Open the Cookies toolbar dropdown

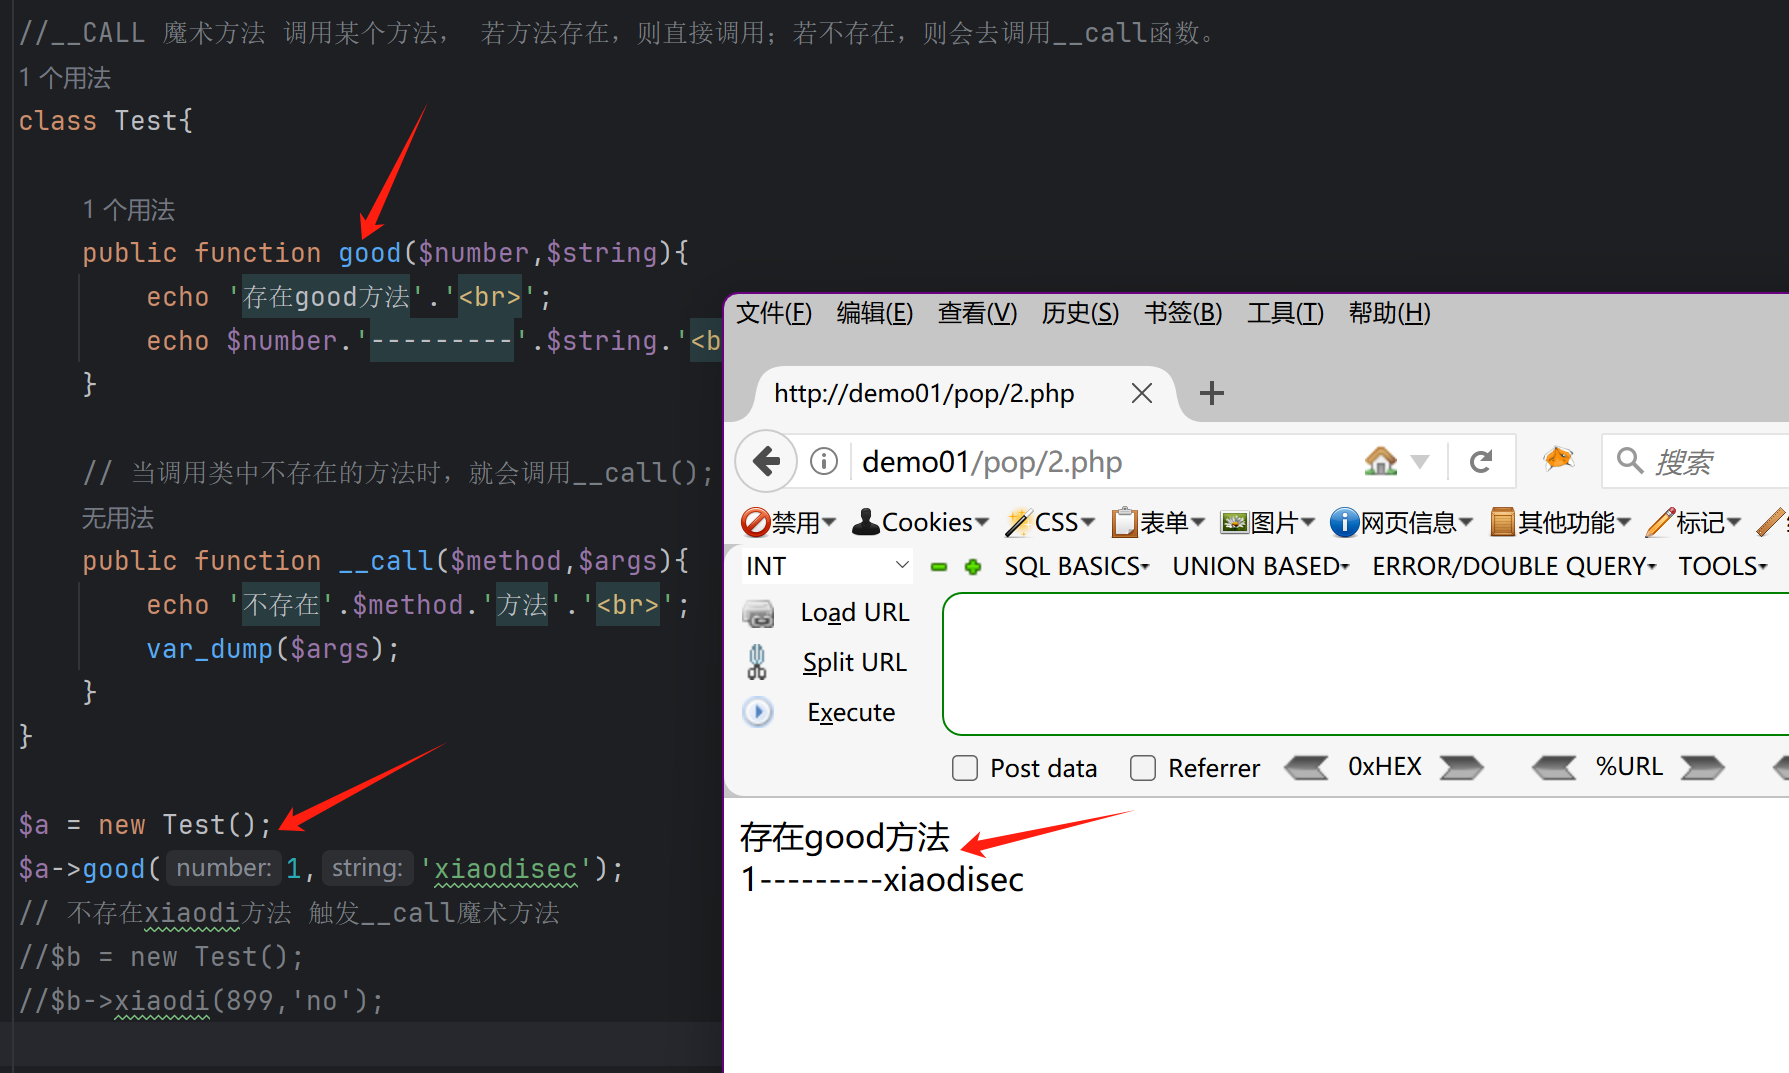pos(920,522)
